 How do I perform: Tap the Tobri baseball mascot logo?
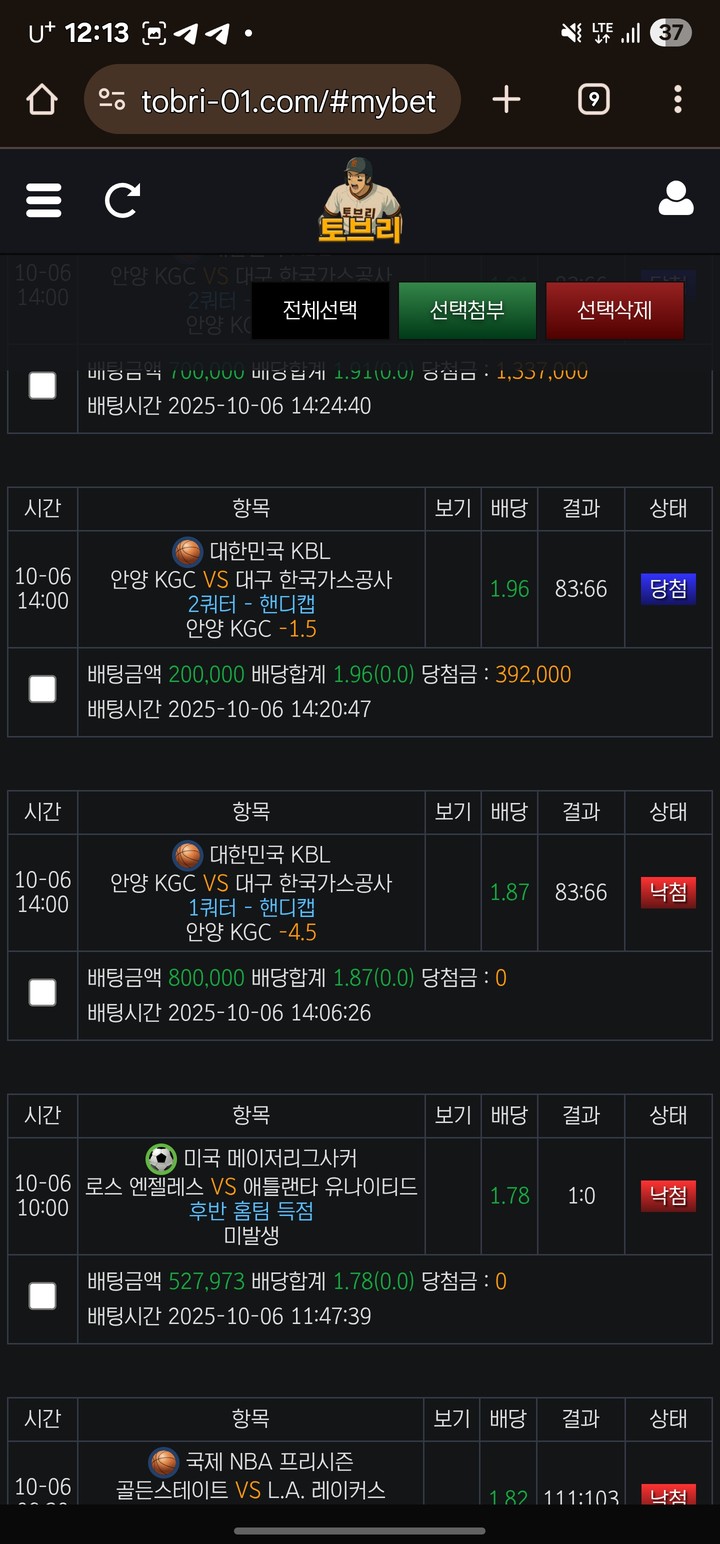click(x=360, y=201)
